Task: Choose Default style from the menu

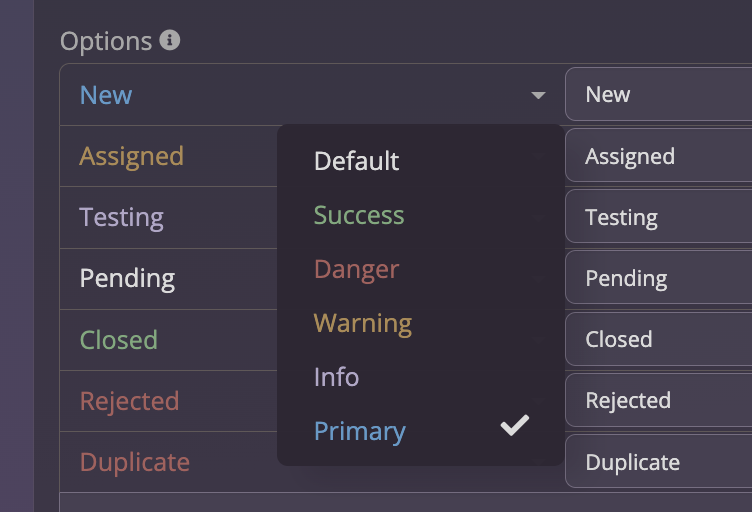Action: [x=356, y=161]
